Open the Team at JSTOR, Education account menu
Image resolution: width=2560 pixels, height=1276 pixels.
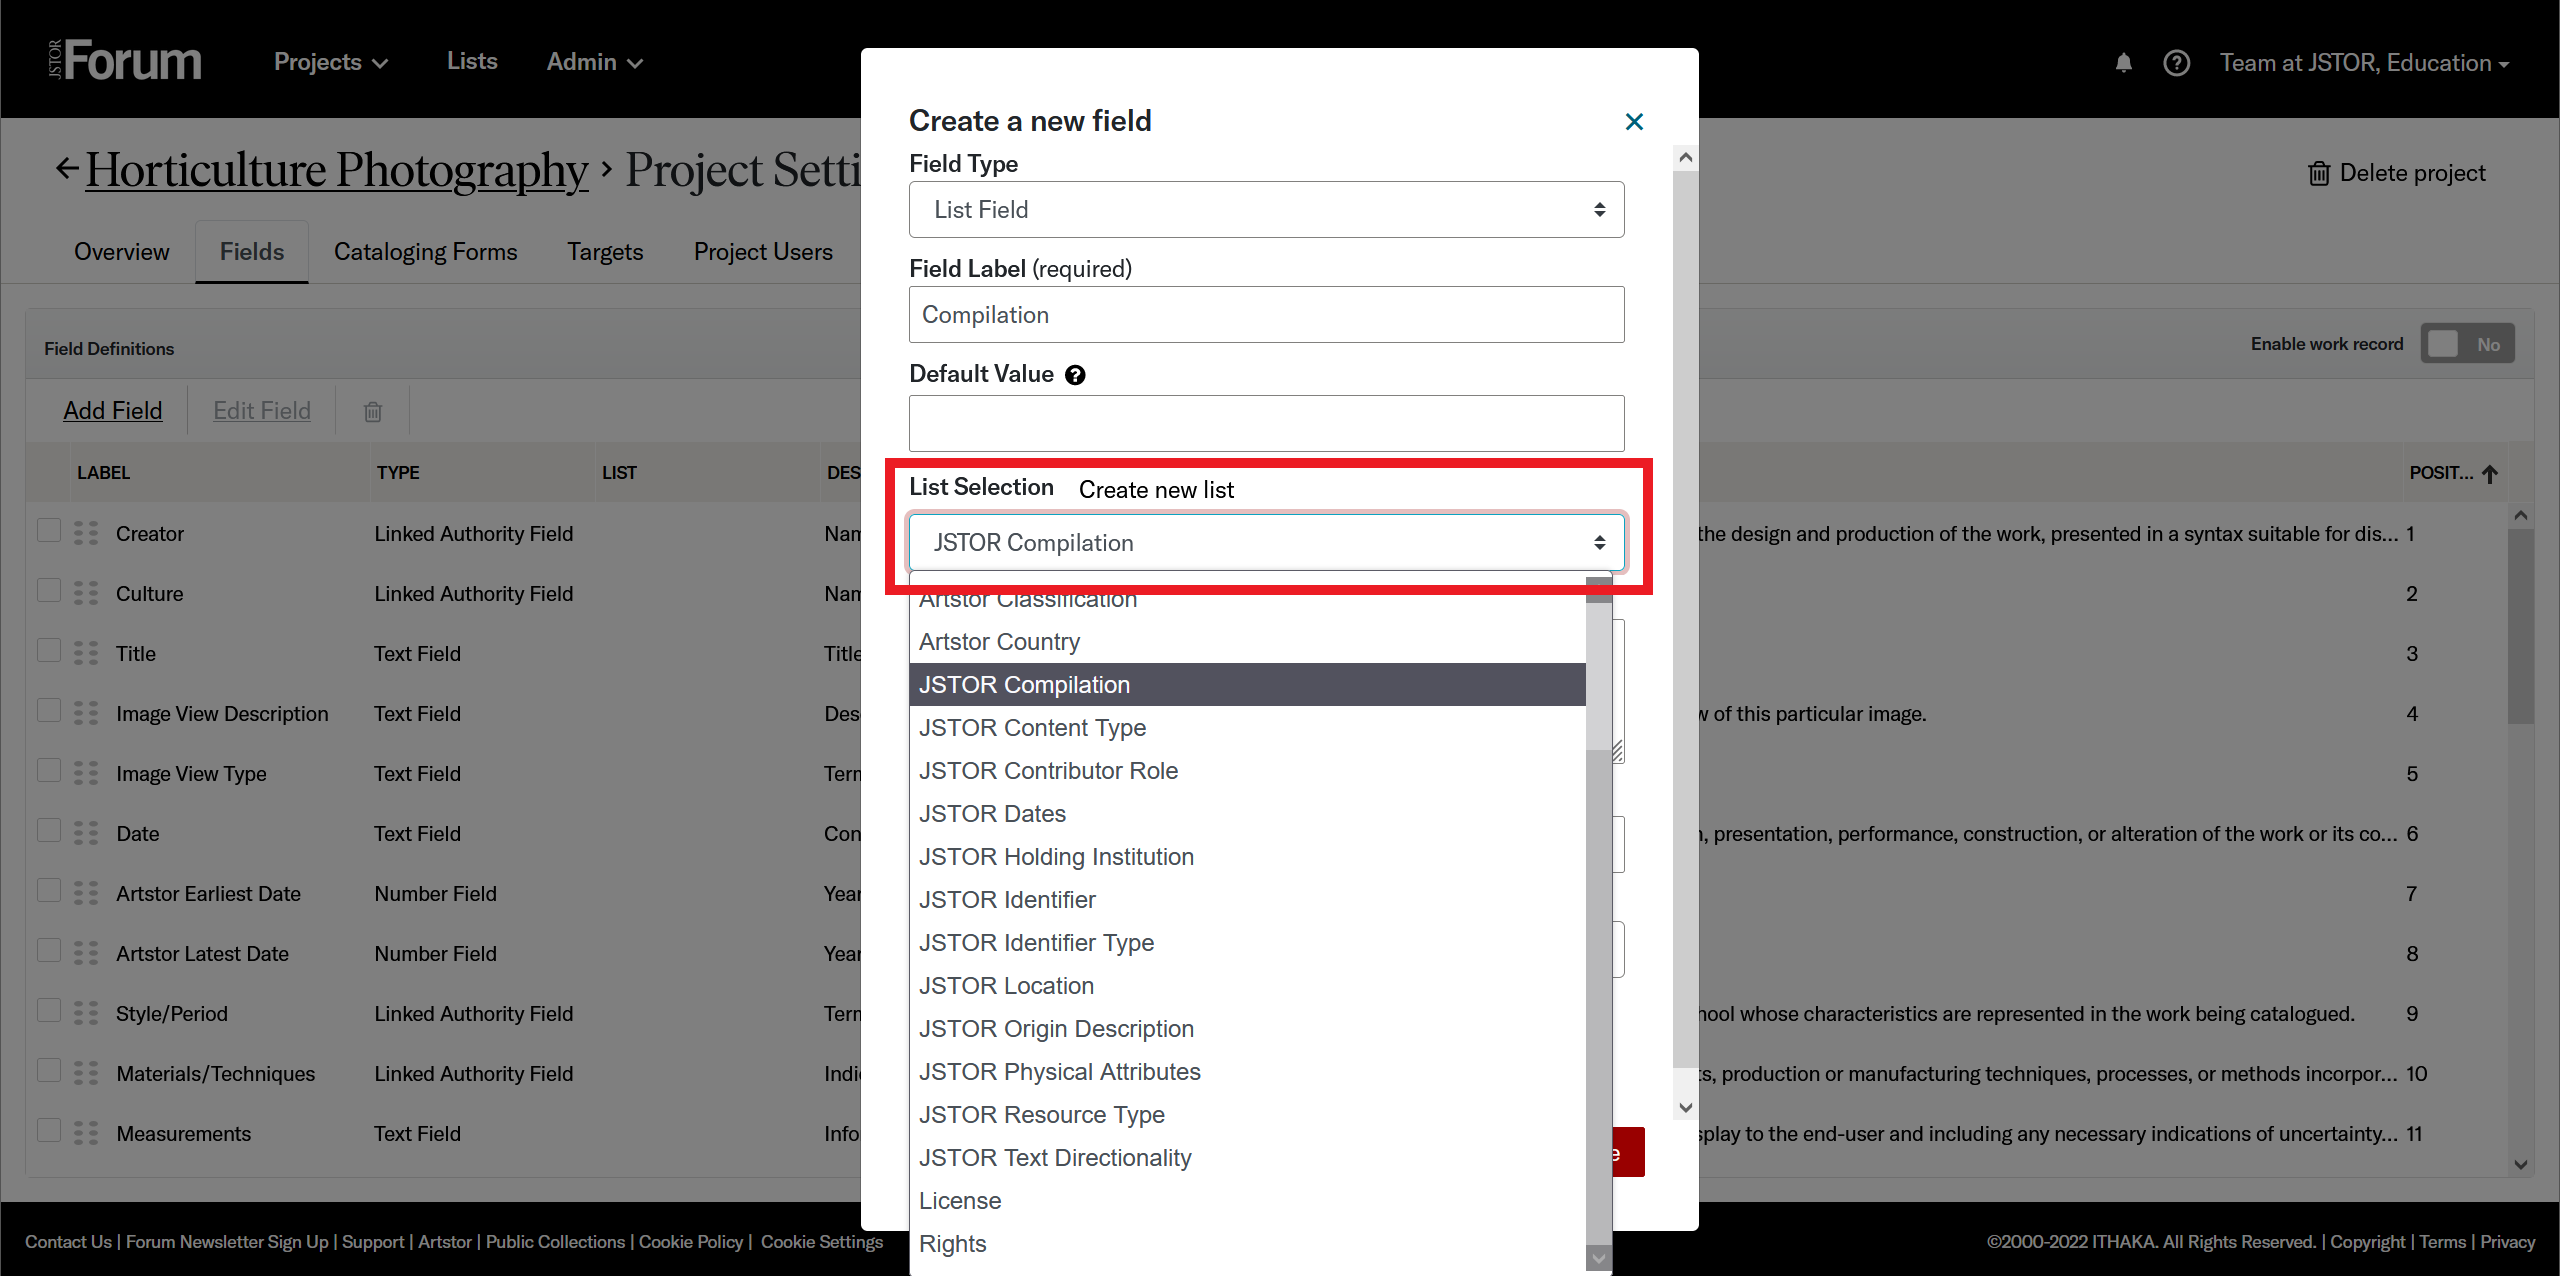[x=2364, y=63]
